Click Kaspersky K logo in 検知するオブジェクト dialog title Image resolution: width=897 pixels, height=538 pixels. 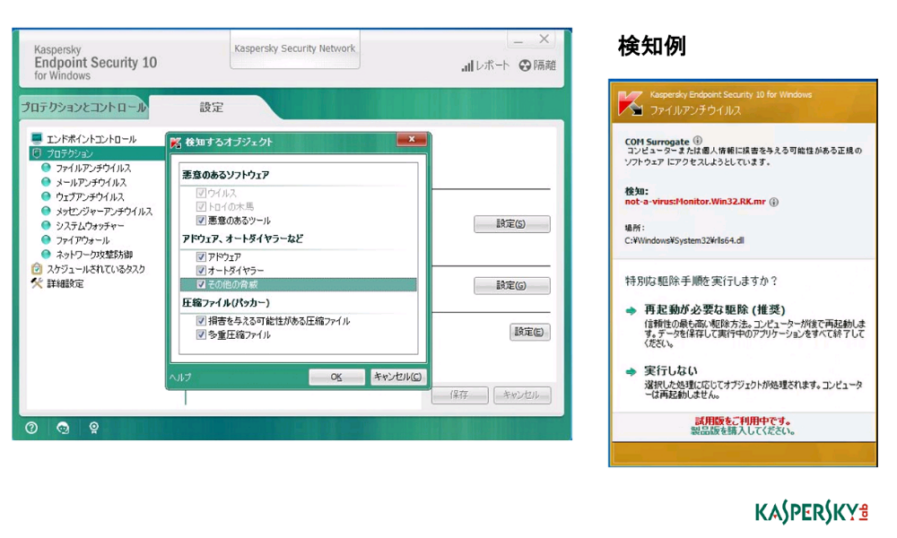(176, 142)
